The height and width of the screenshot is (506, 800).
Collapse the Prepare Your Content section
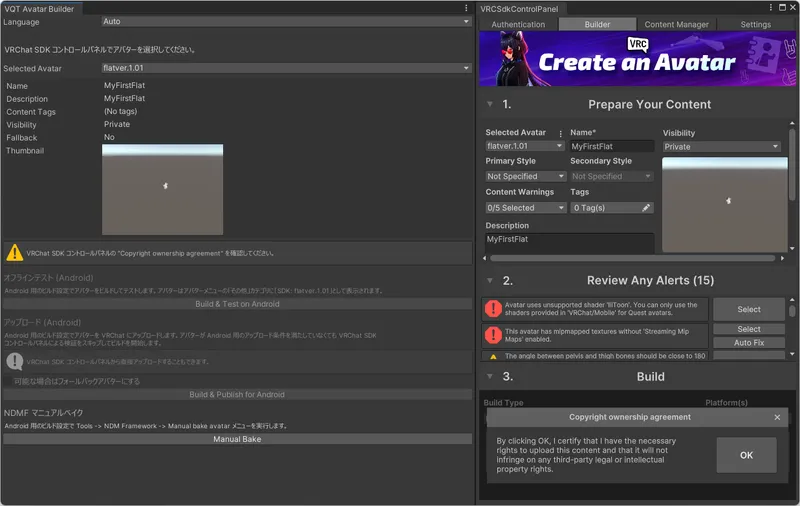click(490, 104)
